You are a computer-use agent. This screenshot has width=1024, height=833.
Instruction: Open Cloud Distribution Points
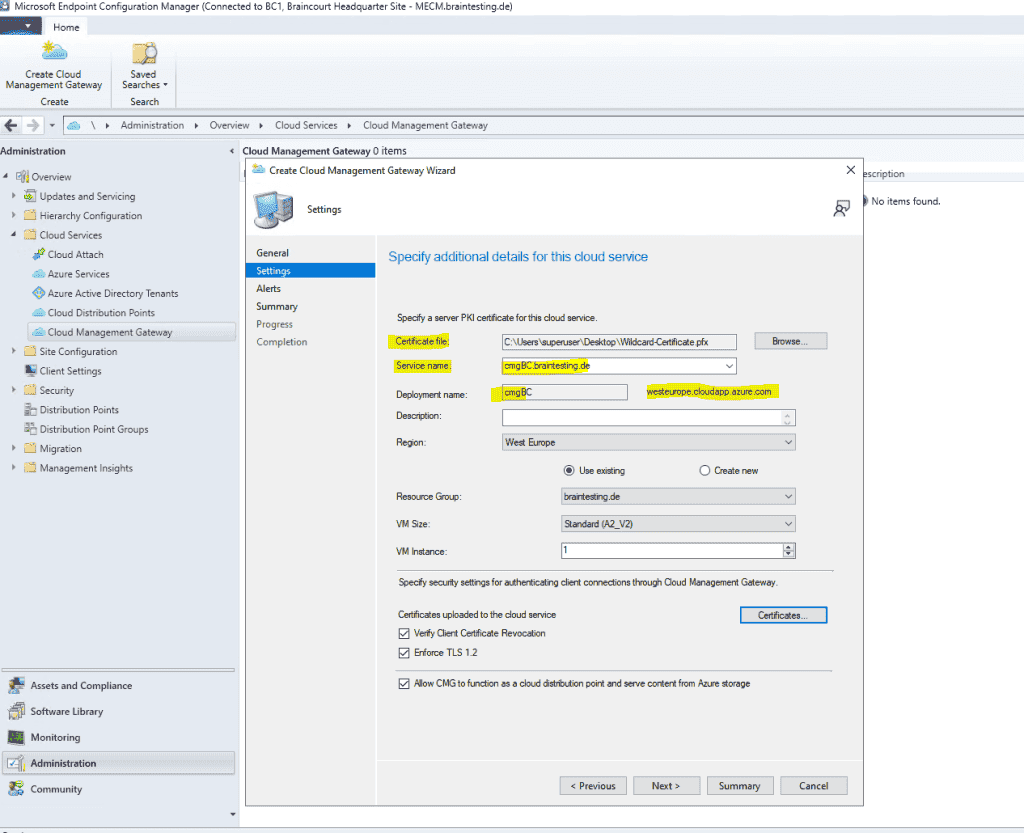(100, 312)
